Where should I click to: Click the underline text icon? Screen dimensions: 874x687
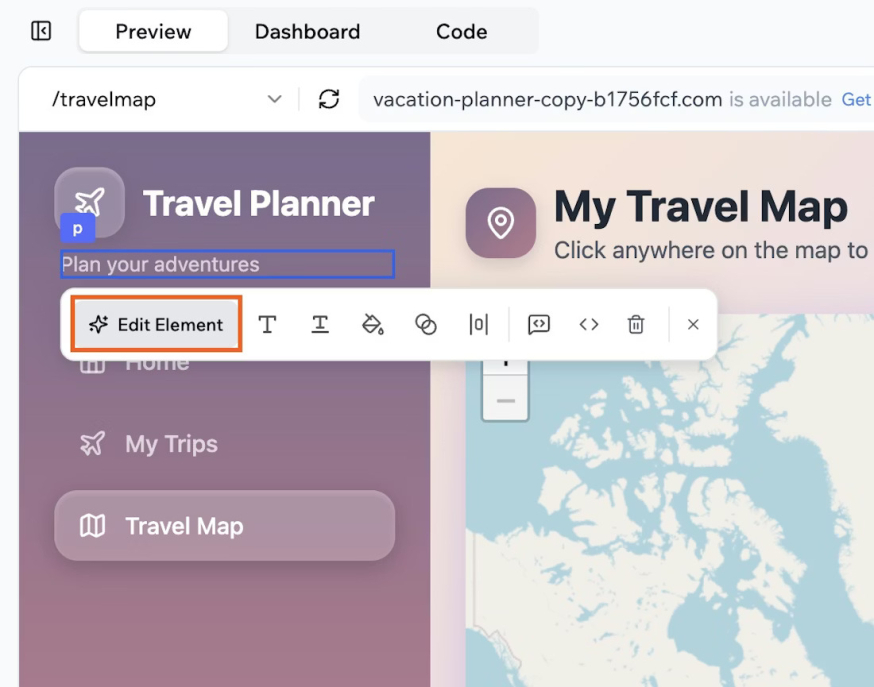pyautogui.click(x=320, y=324)
